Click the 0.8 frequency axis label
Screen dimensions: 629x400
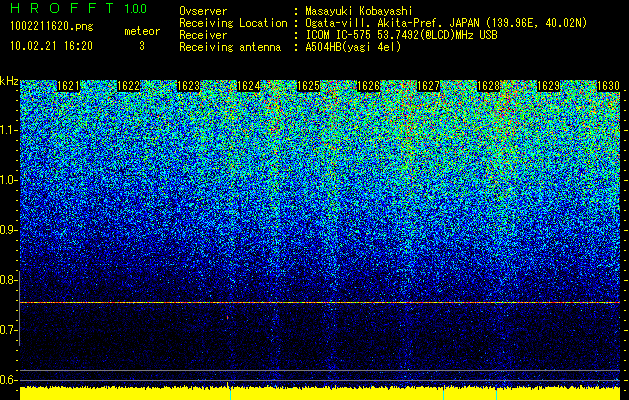click(x=7, y=280)
